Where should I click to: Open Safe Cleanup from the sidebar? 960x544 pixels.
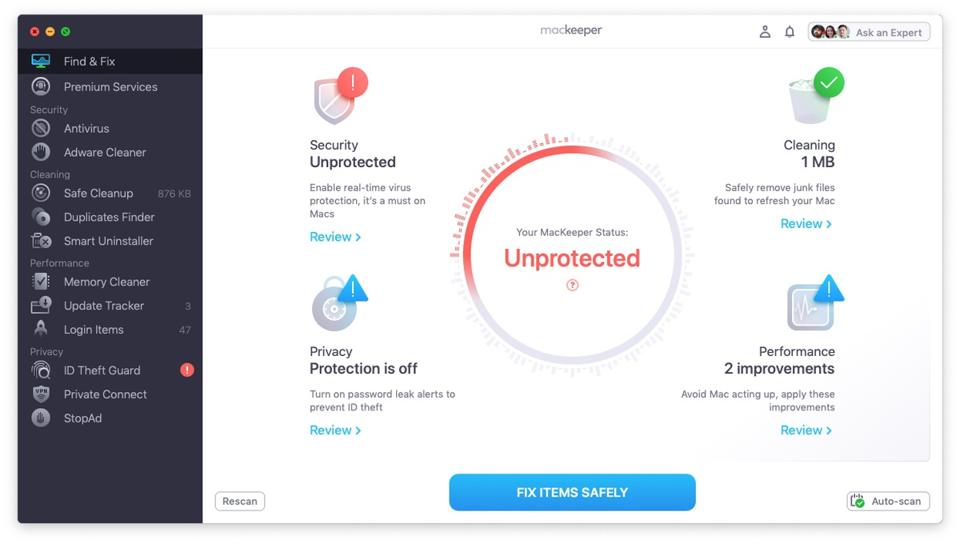point(98,193)
